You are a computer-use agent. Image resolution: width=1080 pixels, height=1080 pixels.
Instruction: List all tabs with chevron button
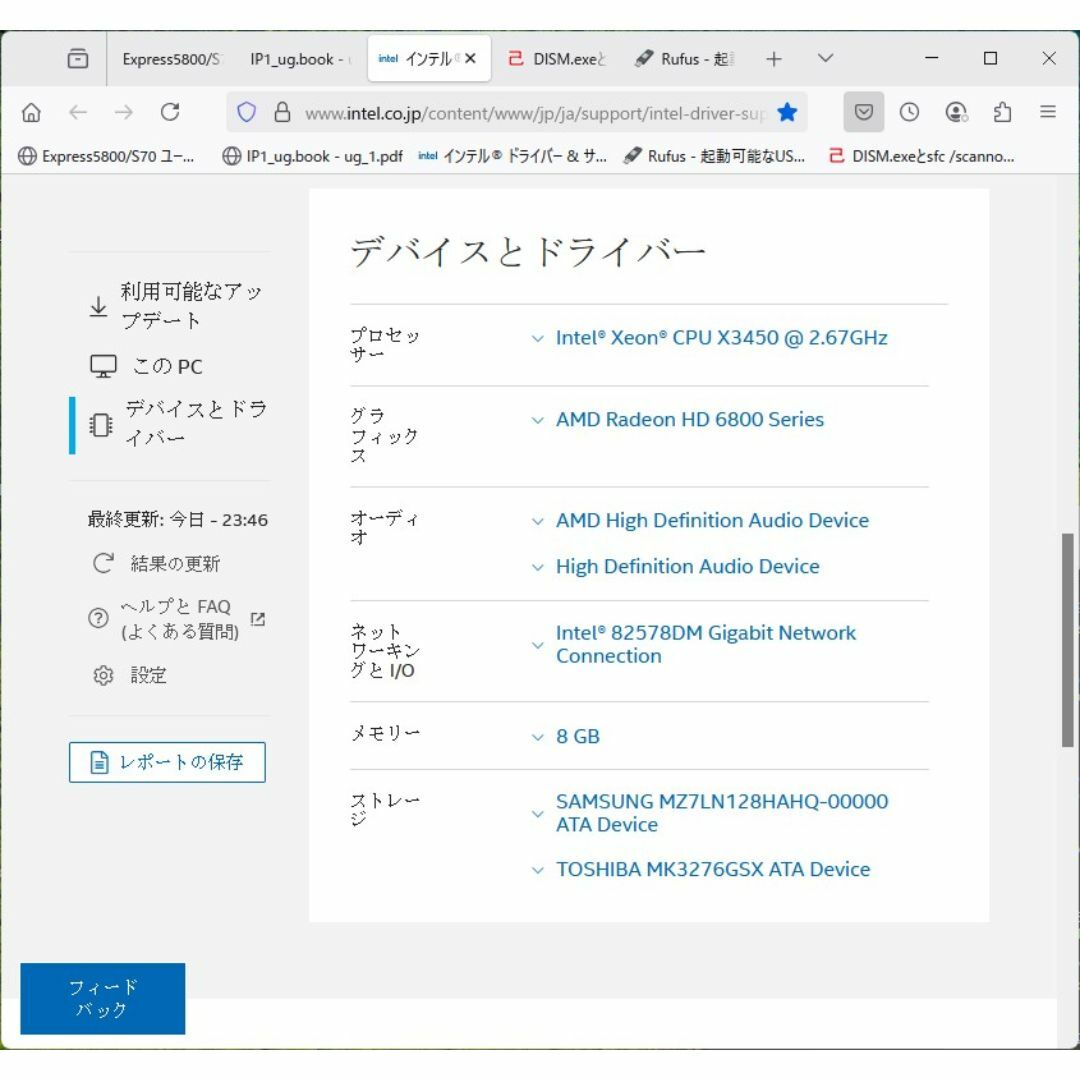click(826, 59)
